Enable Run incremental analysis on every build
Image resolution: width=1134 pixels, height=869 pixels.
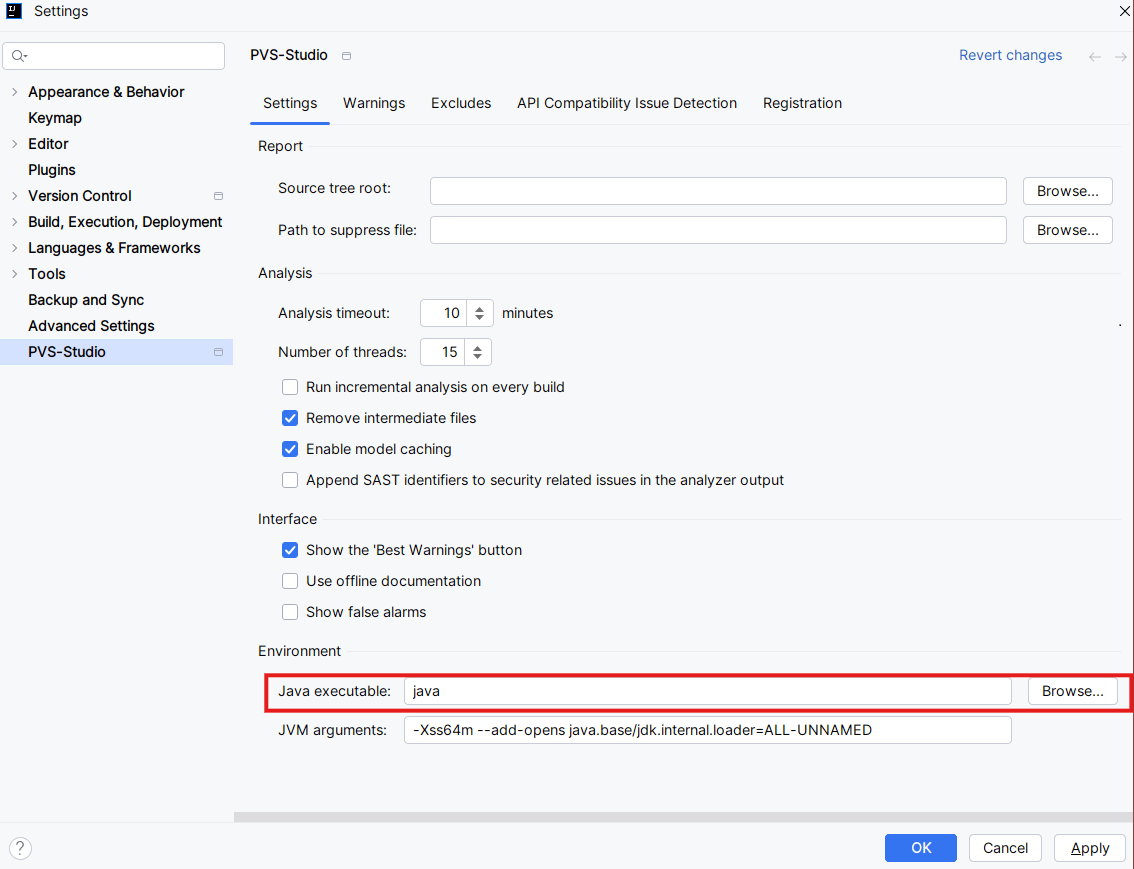click(290, 387)
